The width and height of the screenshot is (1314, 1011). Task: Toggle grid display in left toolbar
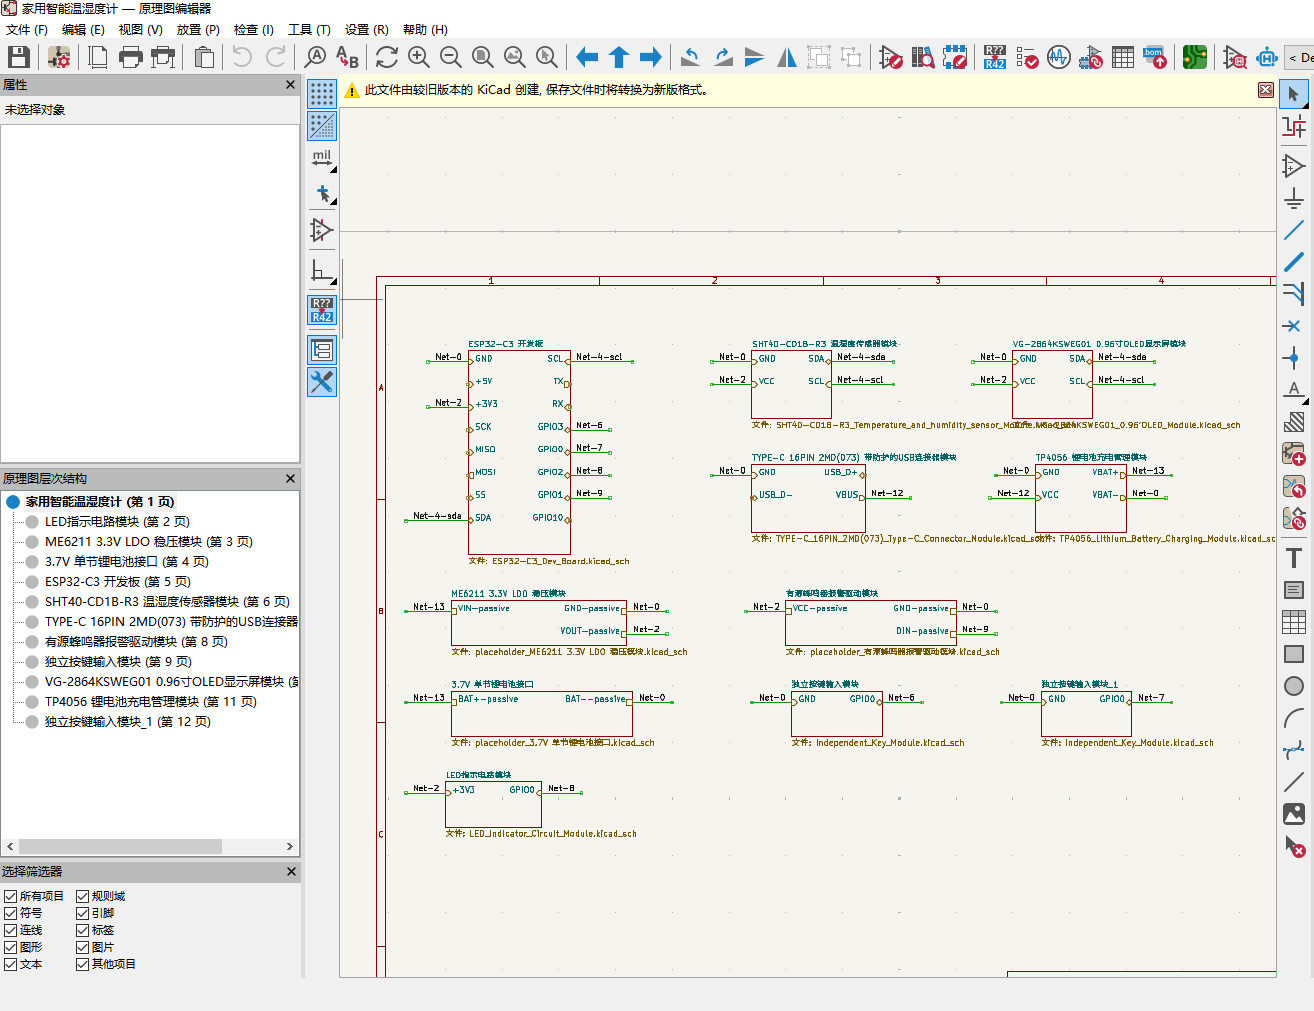pos(322,94)
